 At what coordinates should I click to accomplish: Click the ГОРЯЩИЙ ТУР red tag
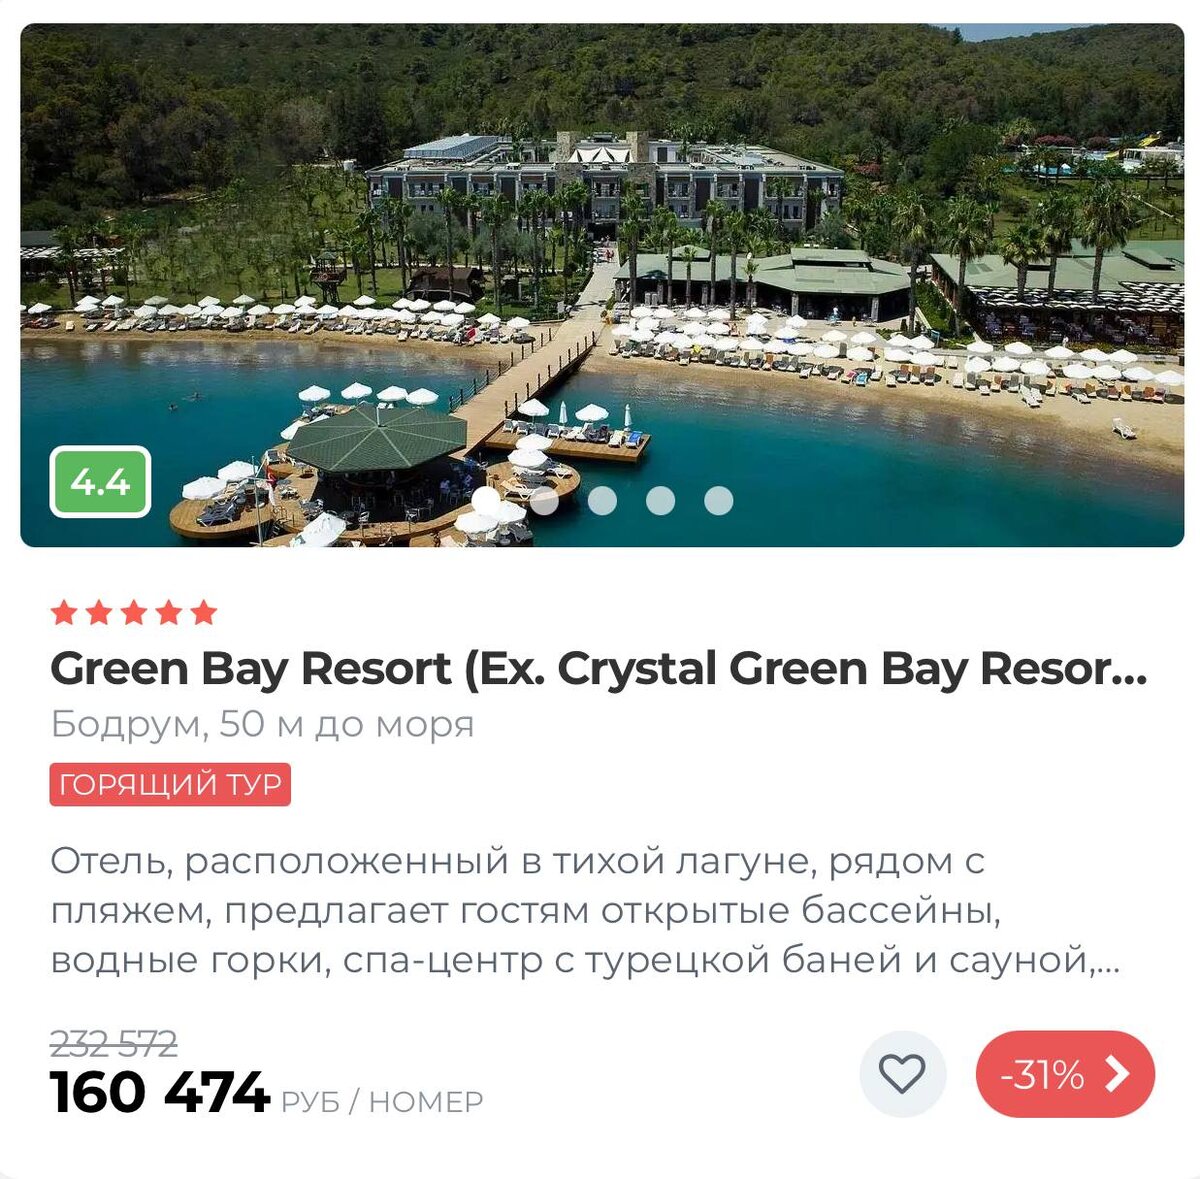click(x=170, y=785)
